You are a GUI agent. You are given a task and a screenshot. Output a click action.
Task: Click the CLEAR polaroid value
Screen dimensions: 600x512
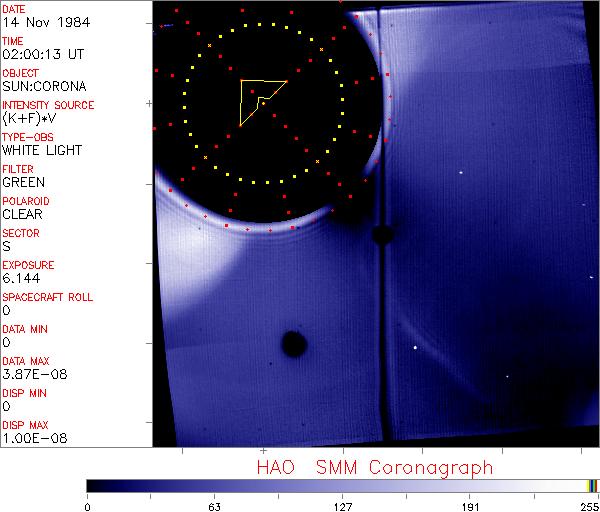click(22, 214)
